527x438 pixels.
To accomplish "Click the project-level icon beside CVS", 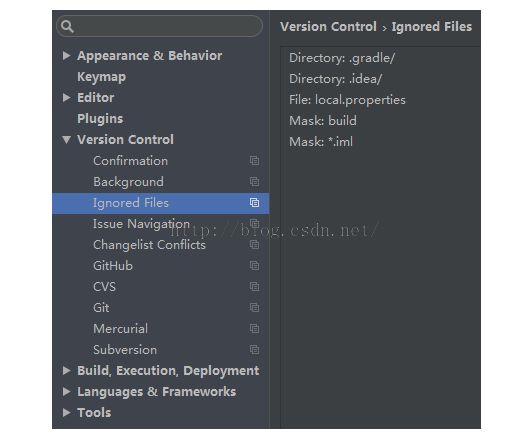I will pos(254,287).
